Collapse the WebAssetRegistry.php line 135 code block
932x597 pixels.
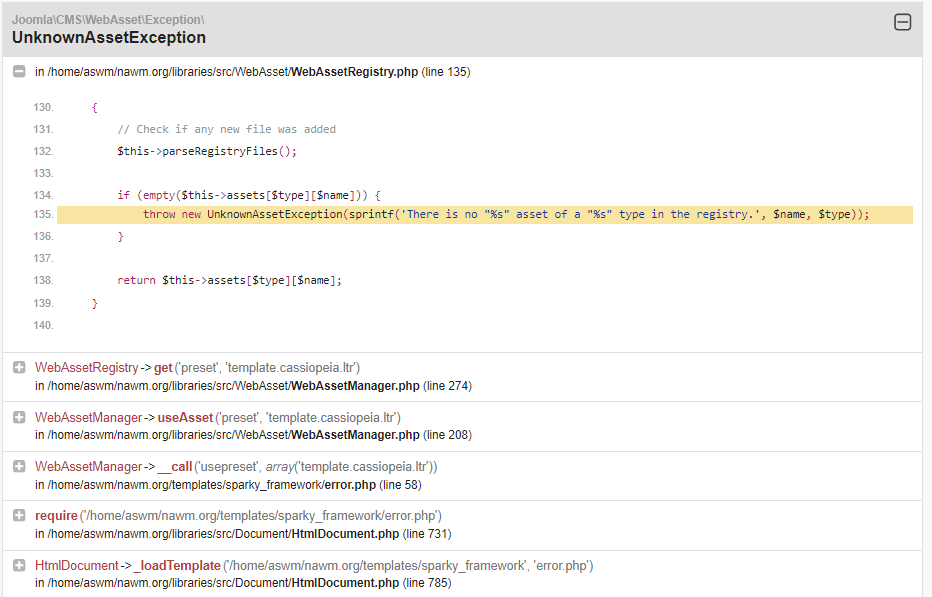click(x=19, y=71)
